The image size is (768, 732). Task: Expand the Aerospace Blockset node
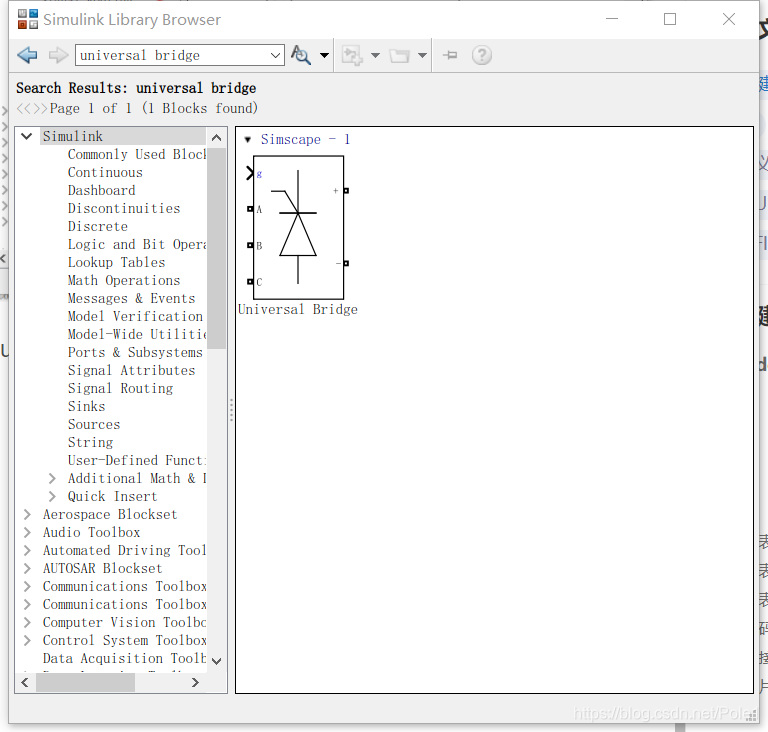27,514
